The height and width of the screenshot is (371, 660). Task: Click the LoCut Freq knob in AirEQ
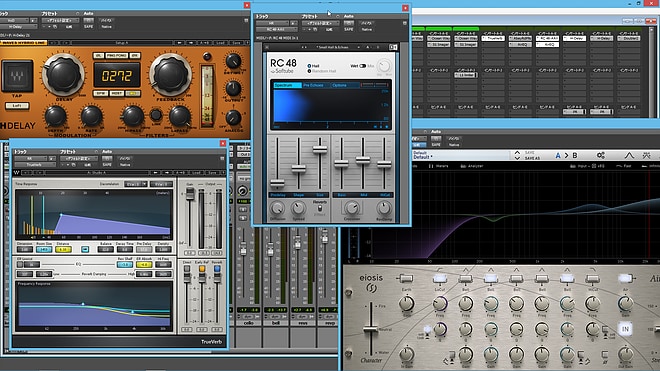440,303
